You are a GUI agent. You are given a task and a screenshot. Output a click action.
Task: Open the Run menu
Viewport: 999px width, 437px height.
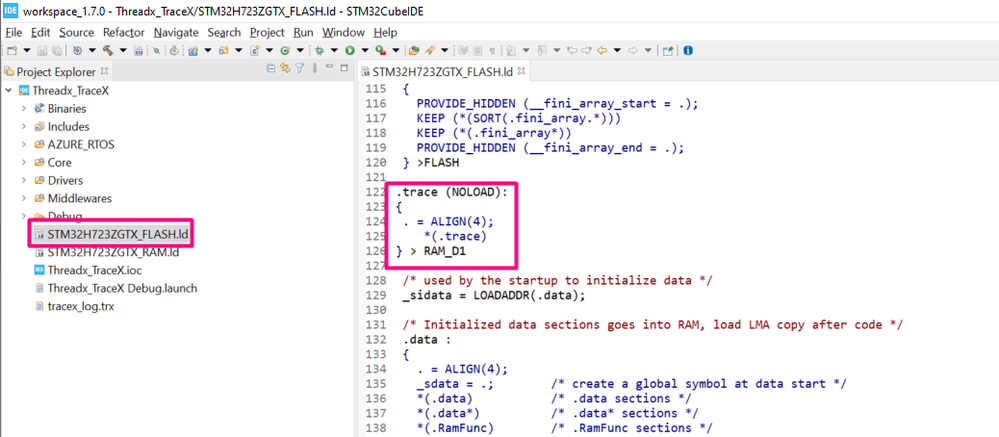coord(303,32)
